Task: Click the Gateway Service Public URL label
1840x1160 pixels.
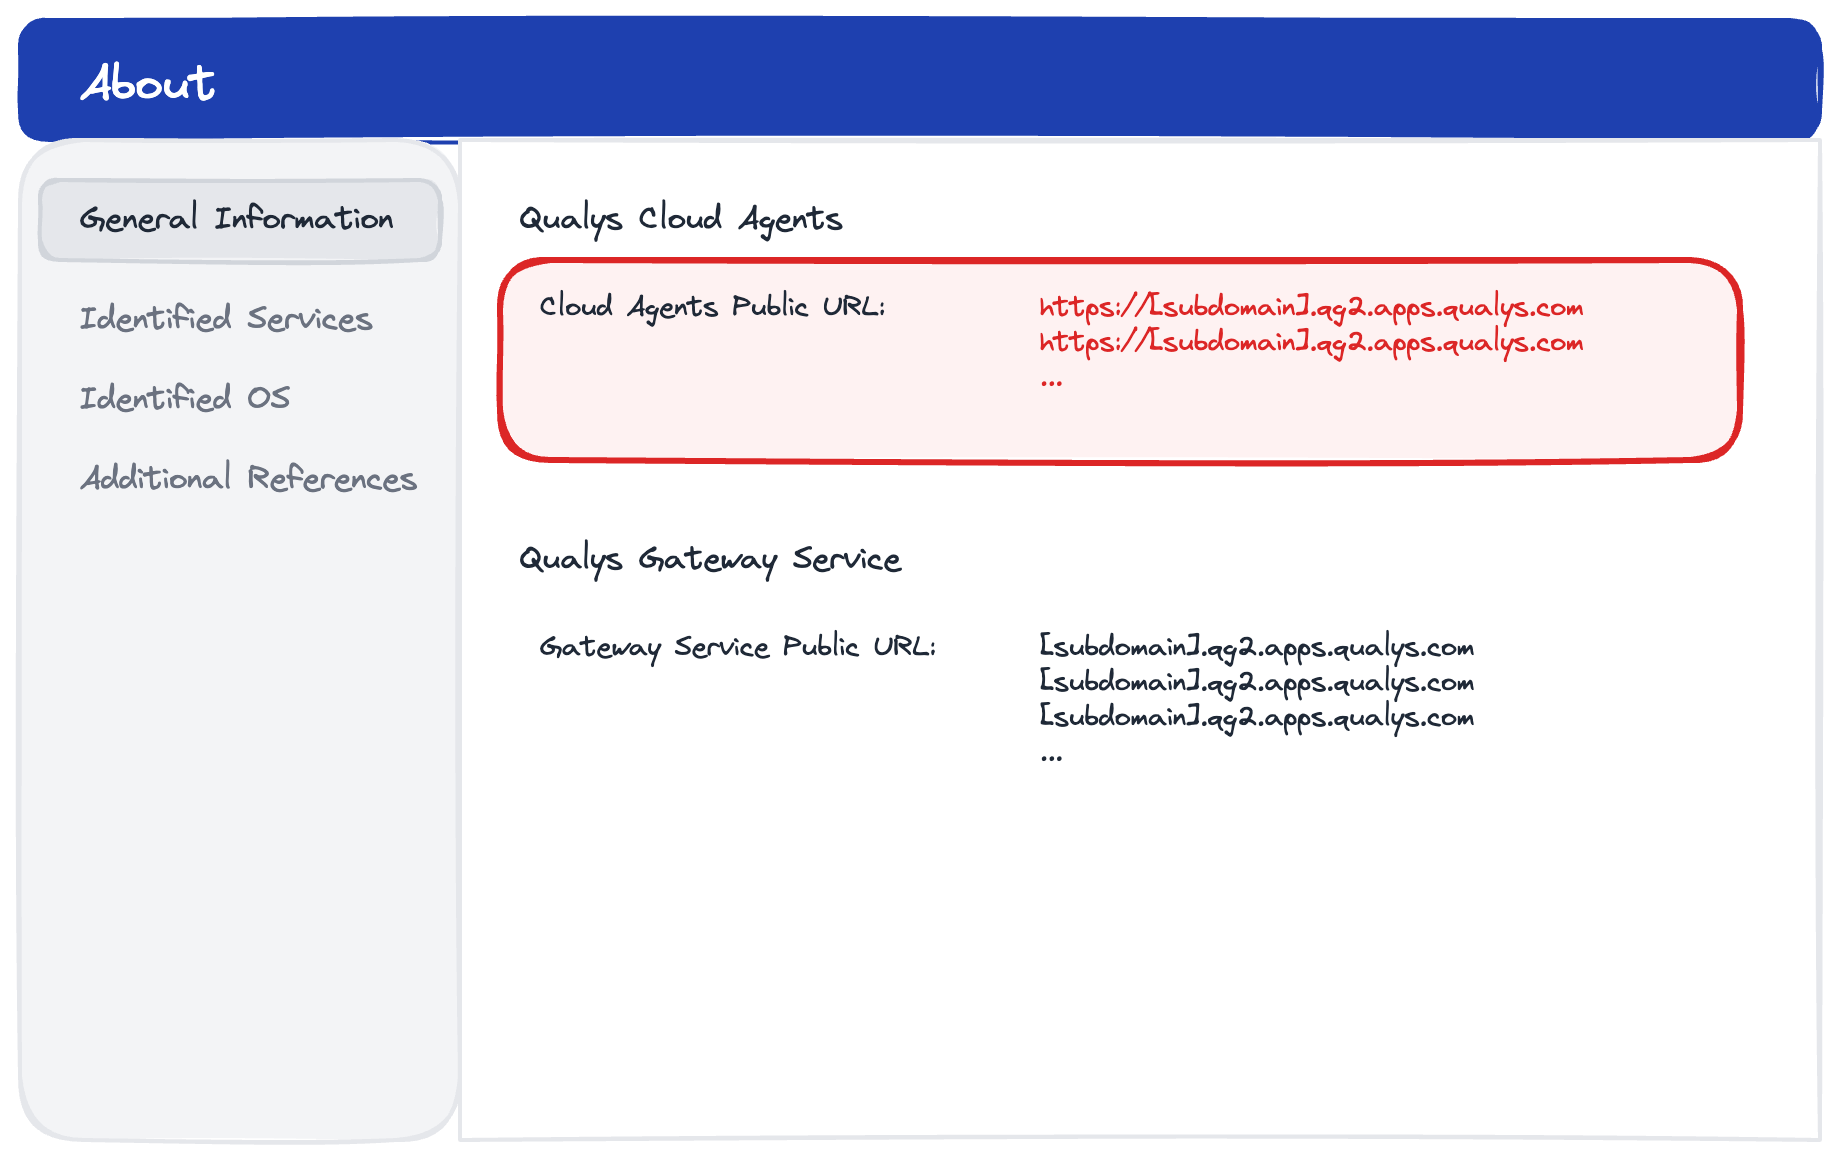Action: click(x=739, y=646)
